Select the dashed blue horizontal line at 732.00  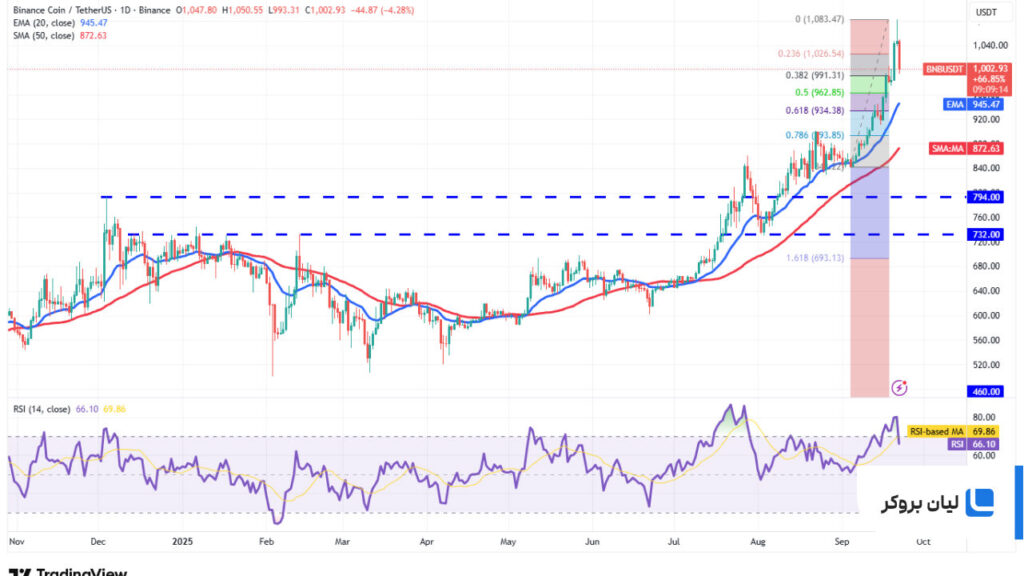pyautogui.click(x=547, y=234)
